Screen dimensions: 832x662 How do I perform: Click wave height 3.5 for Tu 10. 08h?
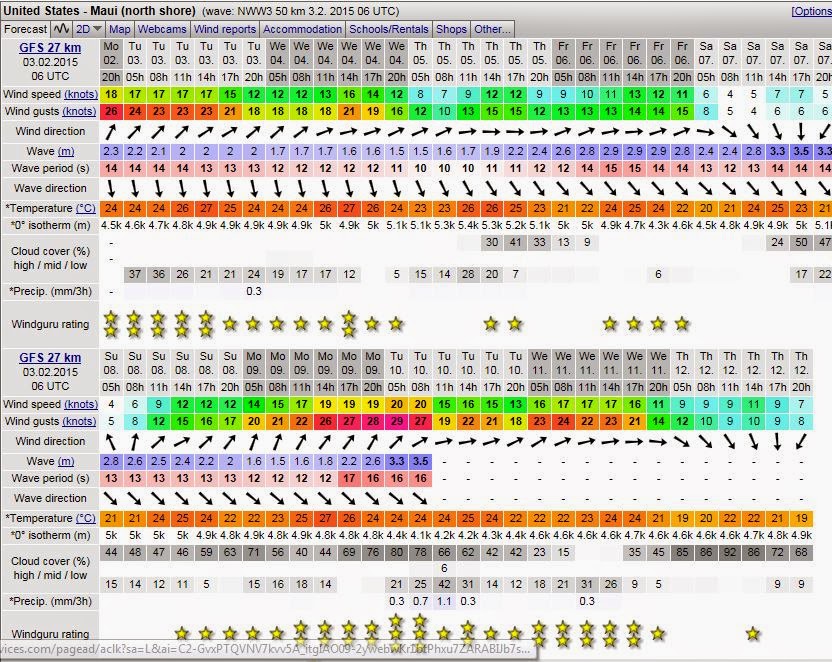pos(420,461)
